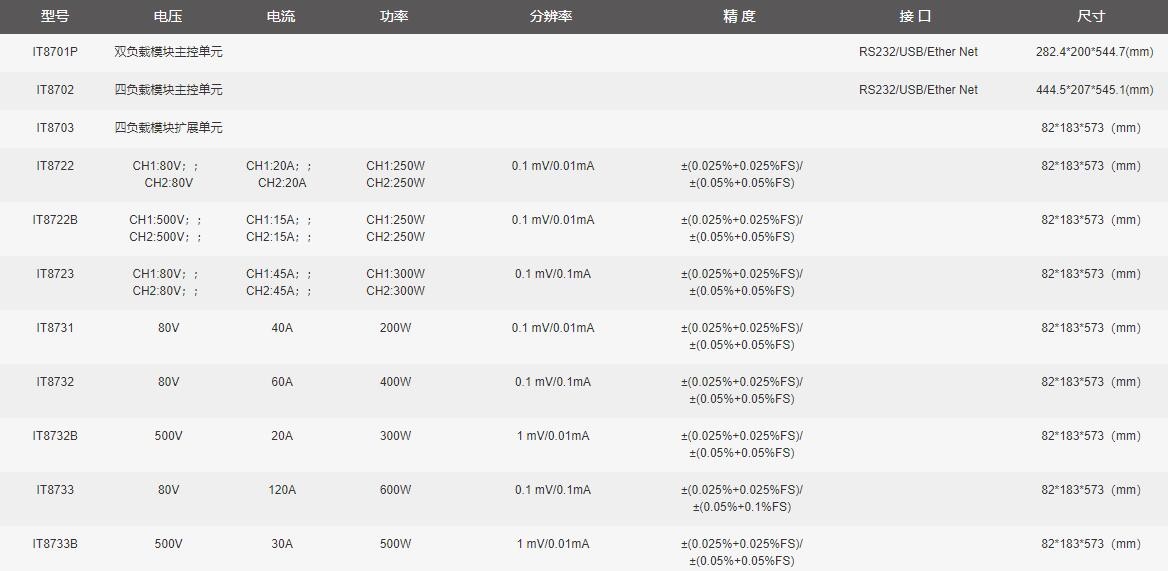Image resolution: width=1168 pixels, height=571 pixels.
Task: Click 四负载模块主控单元 description text
Action: [x=168, y=89]
